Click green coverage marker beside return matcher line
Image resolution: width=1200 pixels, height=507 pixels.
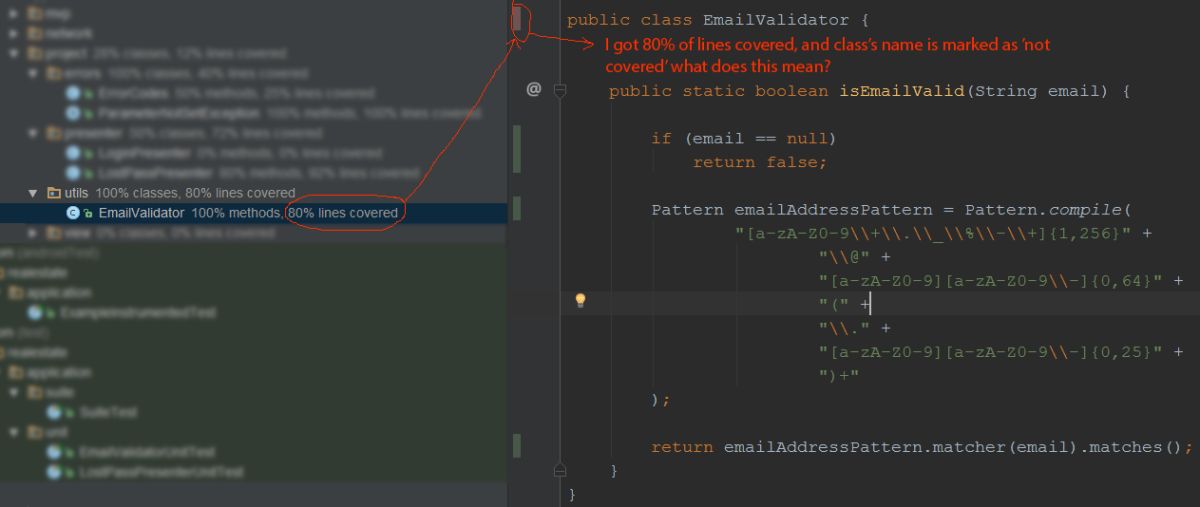pyautogui.click(x=516, y=446)
